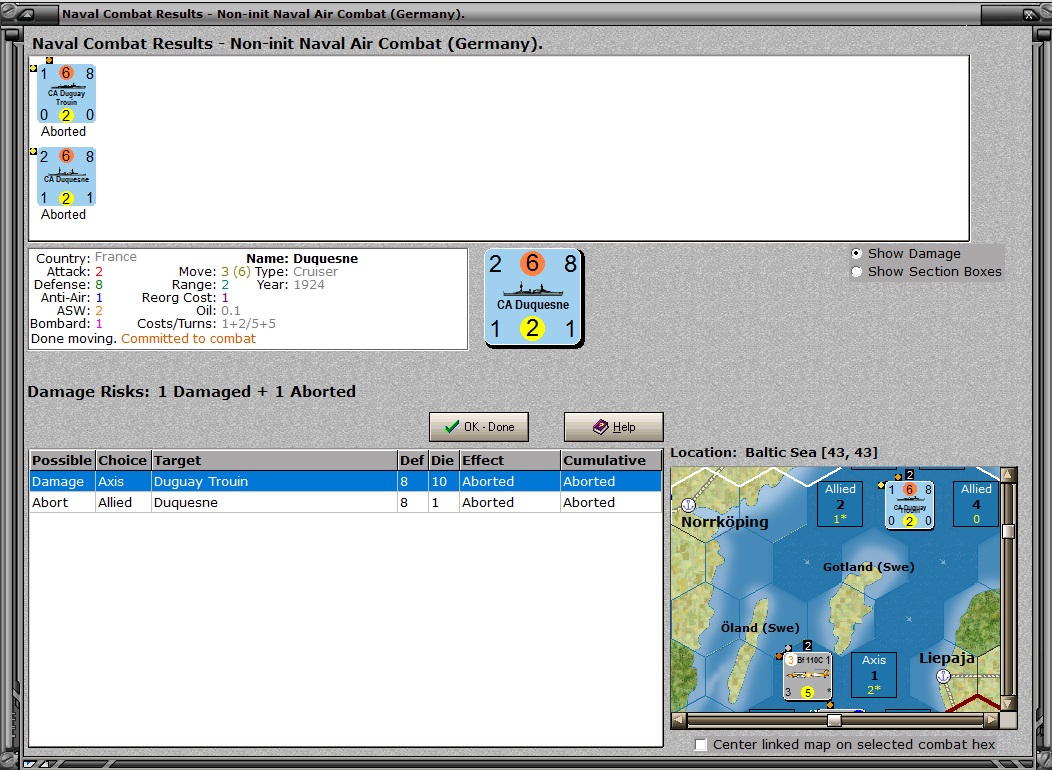
Task: Click the Aborted label under Duguay Trouin counter
Action: pyautogui.click(x=64, y=131)
